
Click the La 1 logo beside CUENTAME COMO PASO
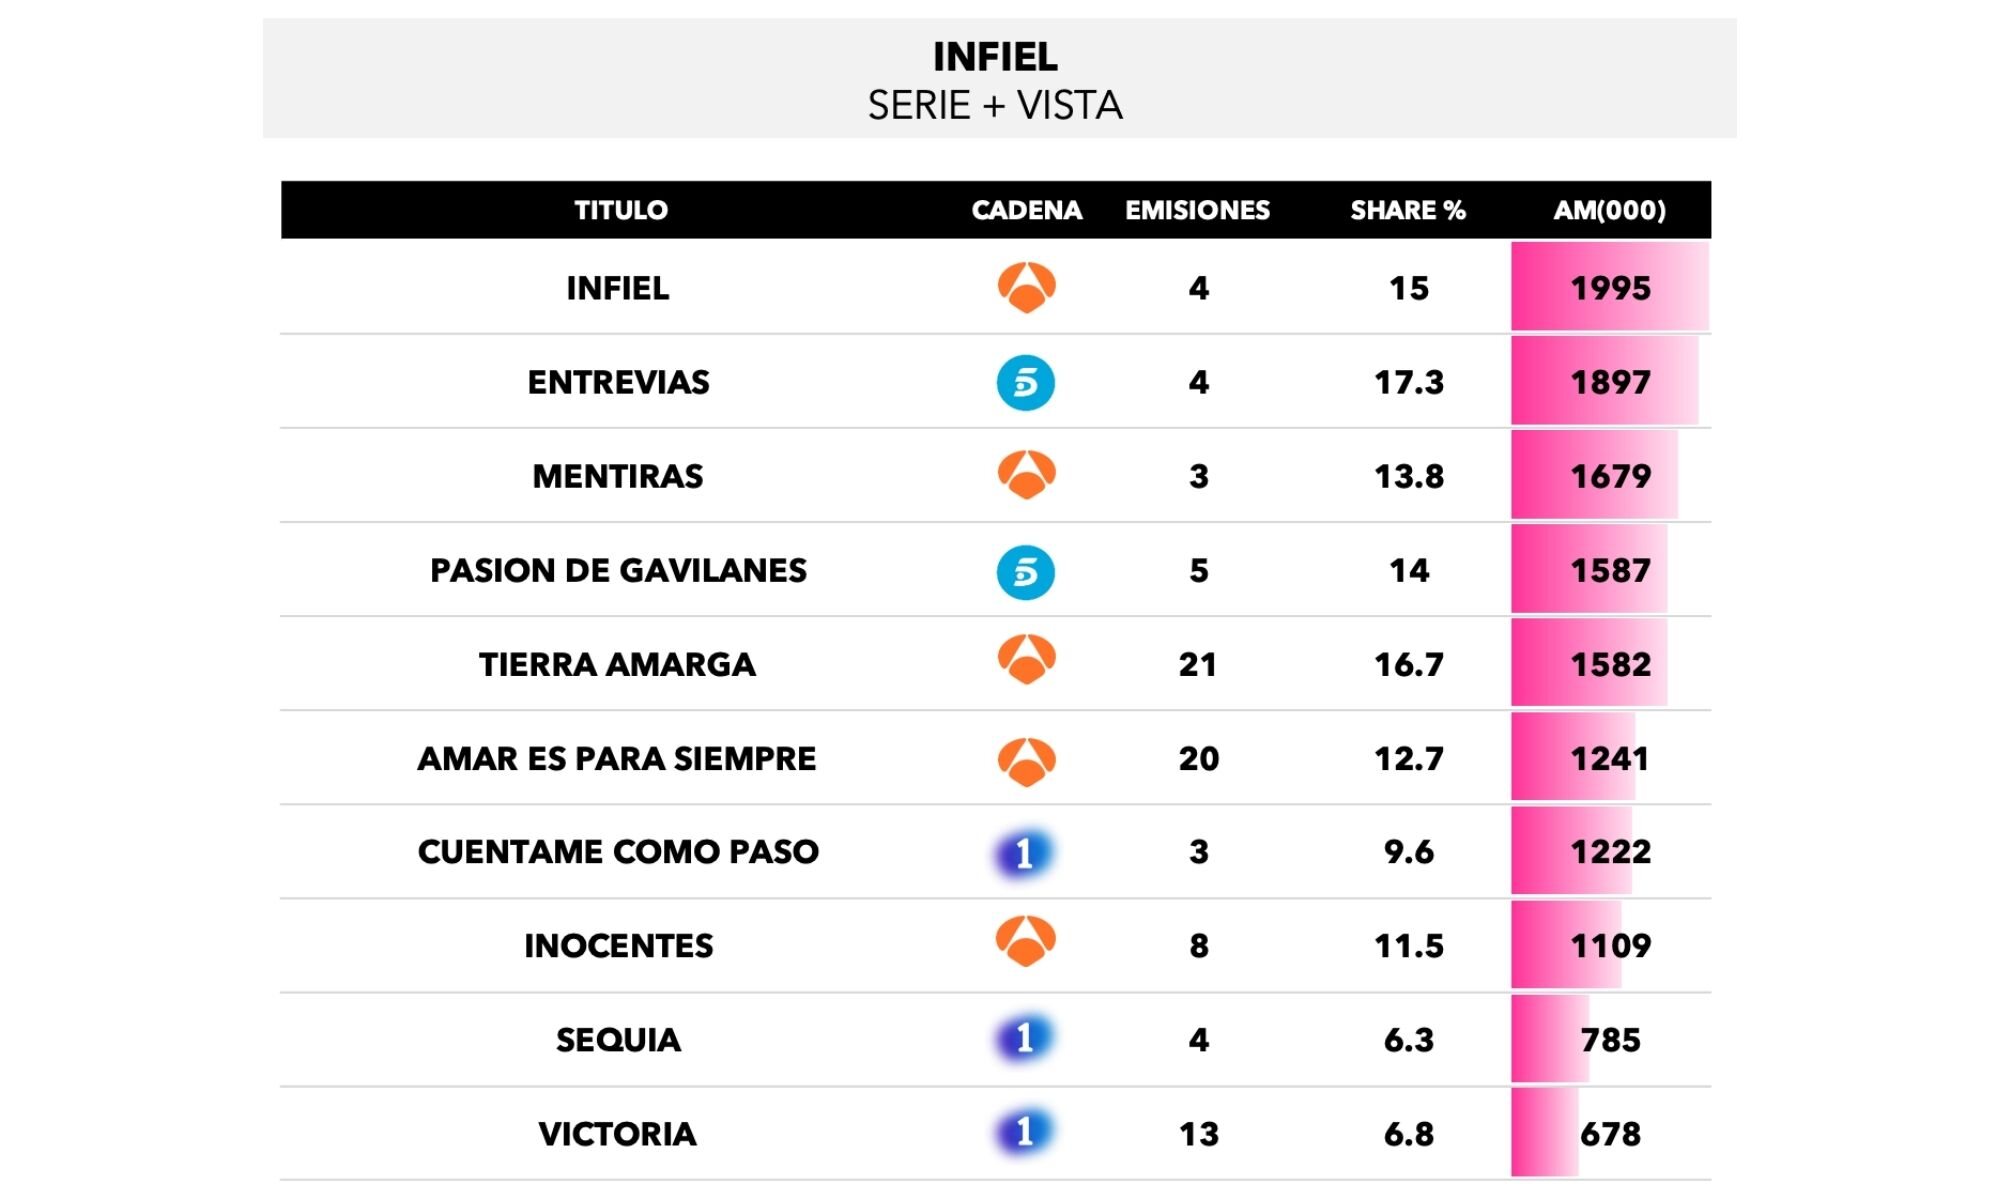(1024, 853)
